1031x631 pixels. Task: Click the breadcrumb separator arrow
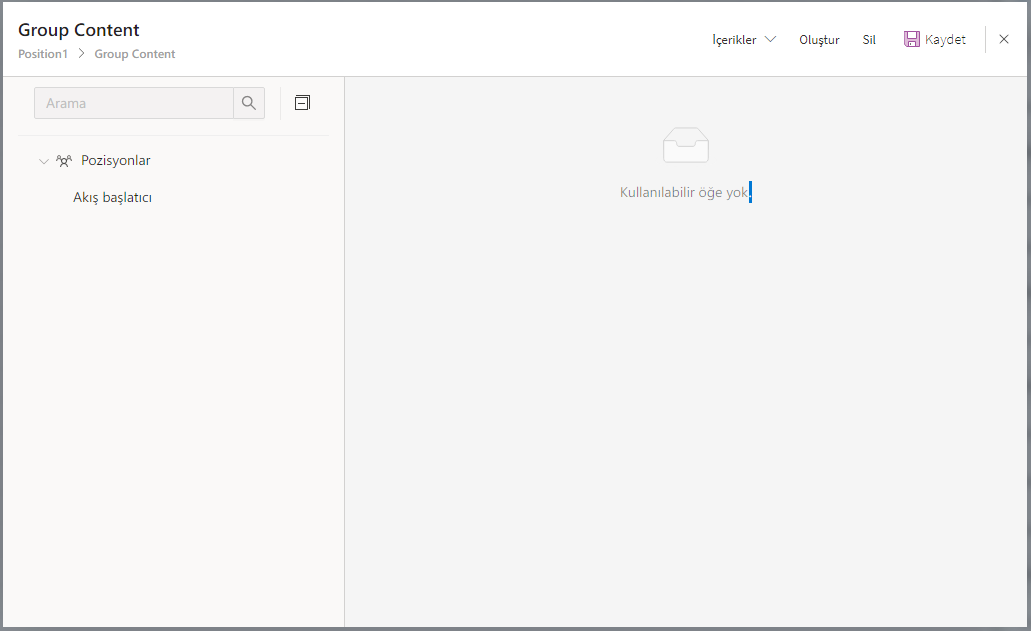(x=81, y=54)
